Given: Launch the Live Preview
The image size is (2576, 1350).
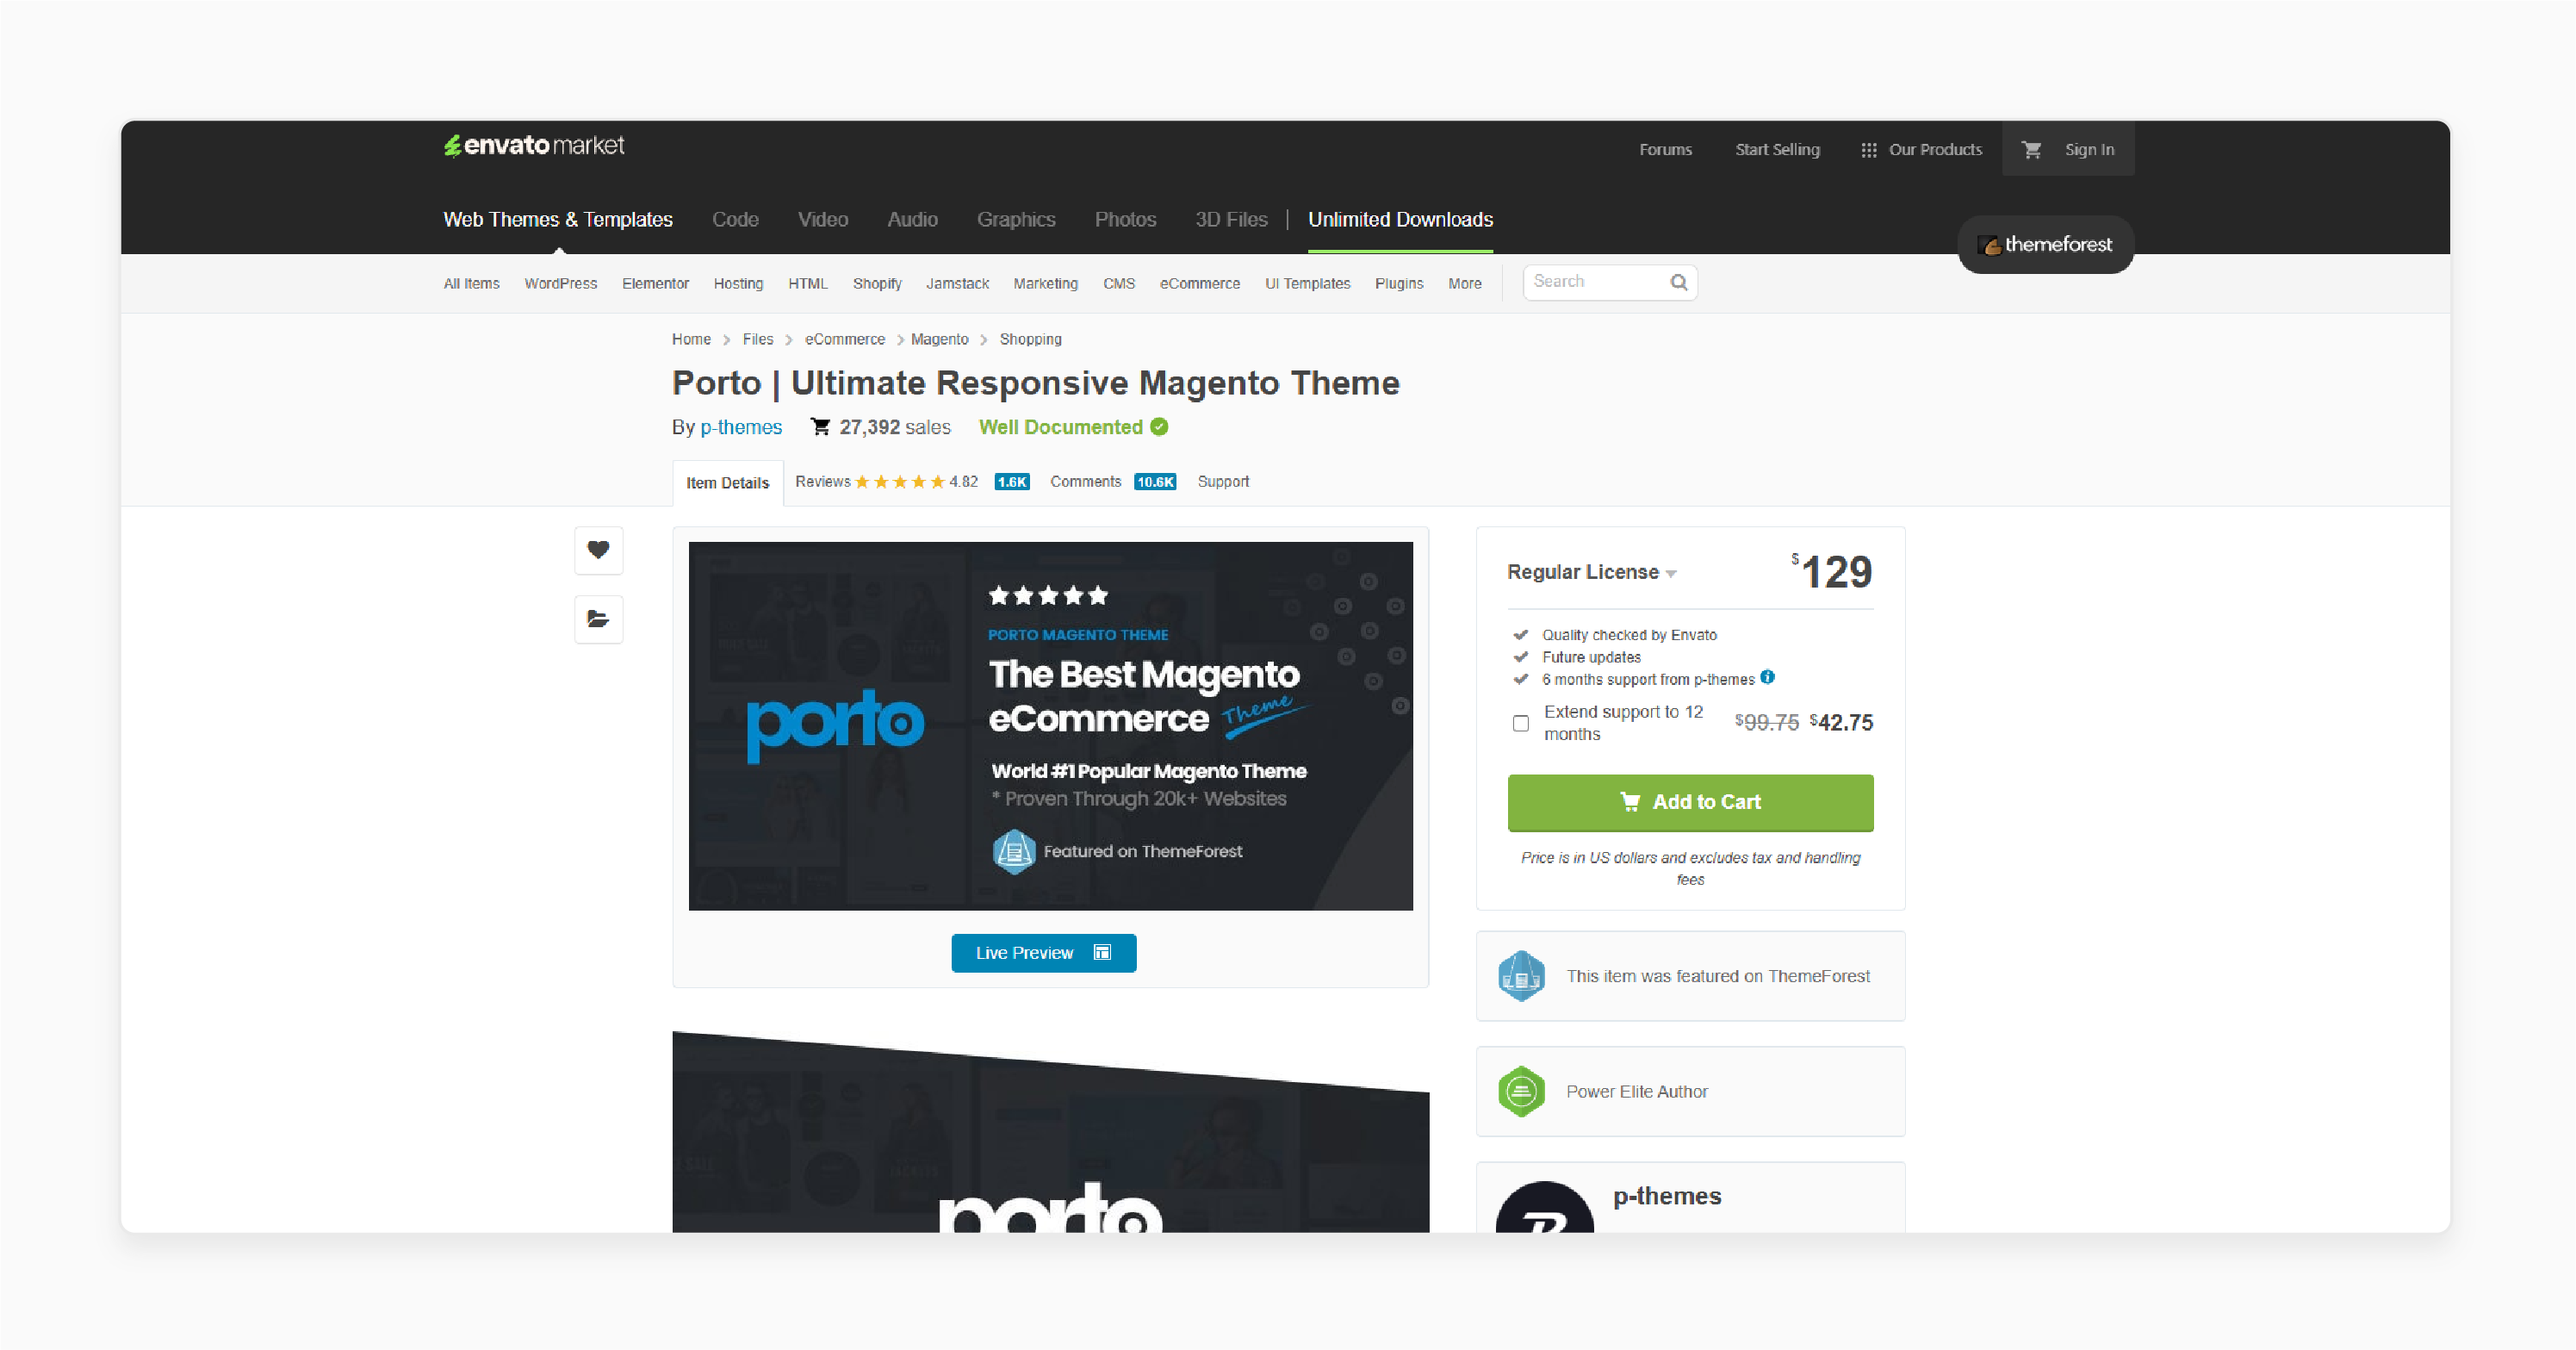Looking at the screenshot, I should (1043, 953).
